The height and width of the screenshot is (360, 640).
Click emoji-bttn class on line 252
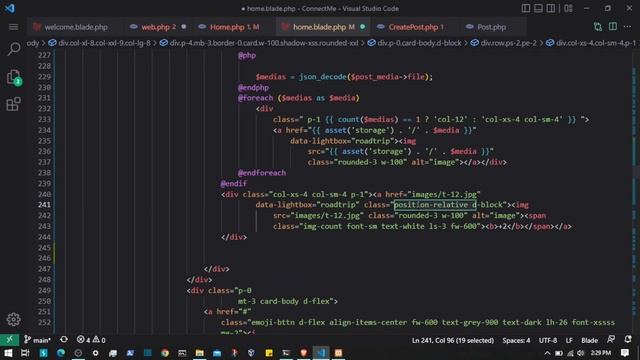[x=272, y=322]
